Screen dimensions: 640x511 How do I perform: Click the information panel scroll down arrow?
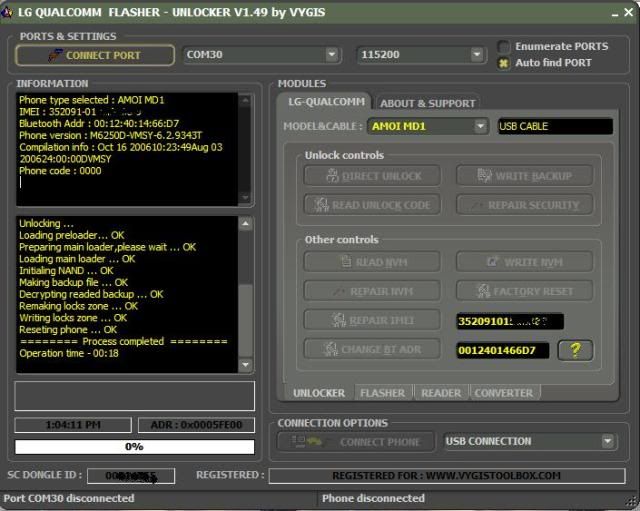point(245,198)
